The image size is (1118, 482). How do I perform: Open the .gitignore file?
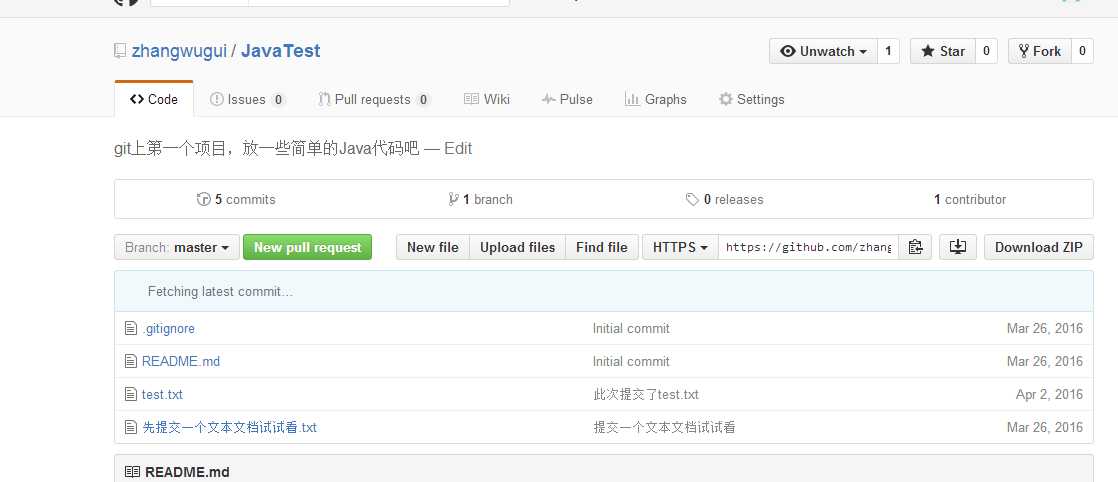(x=168, y=329)
